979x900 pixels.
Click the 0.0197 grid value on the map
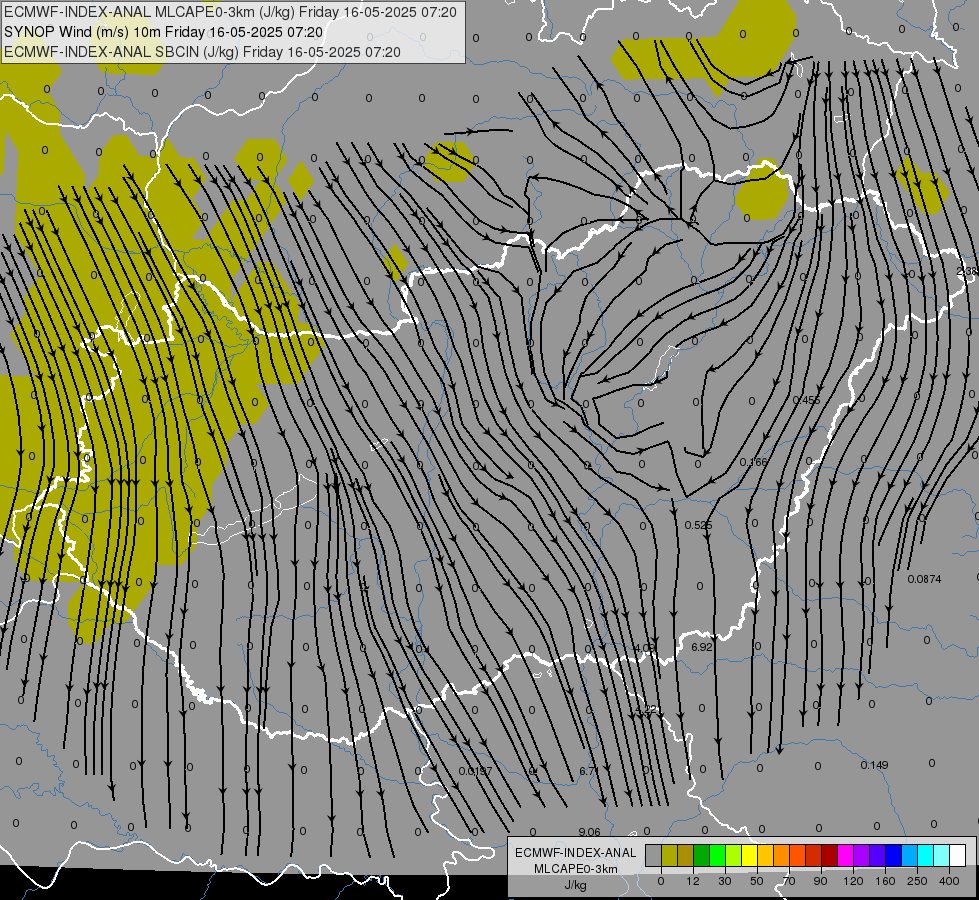coord(475,771)
